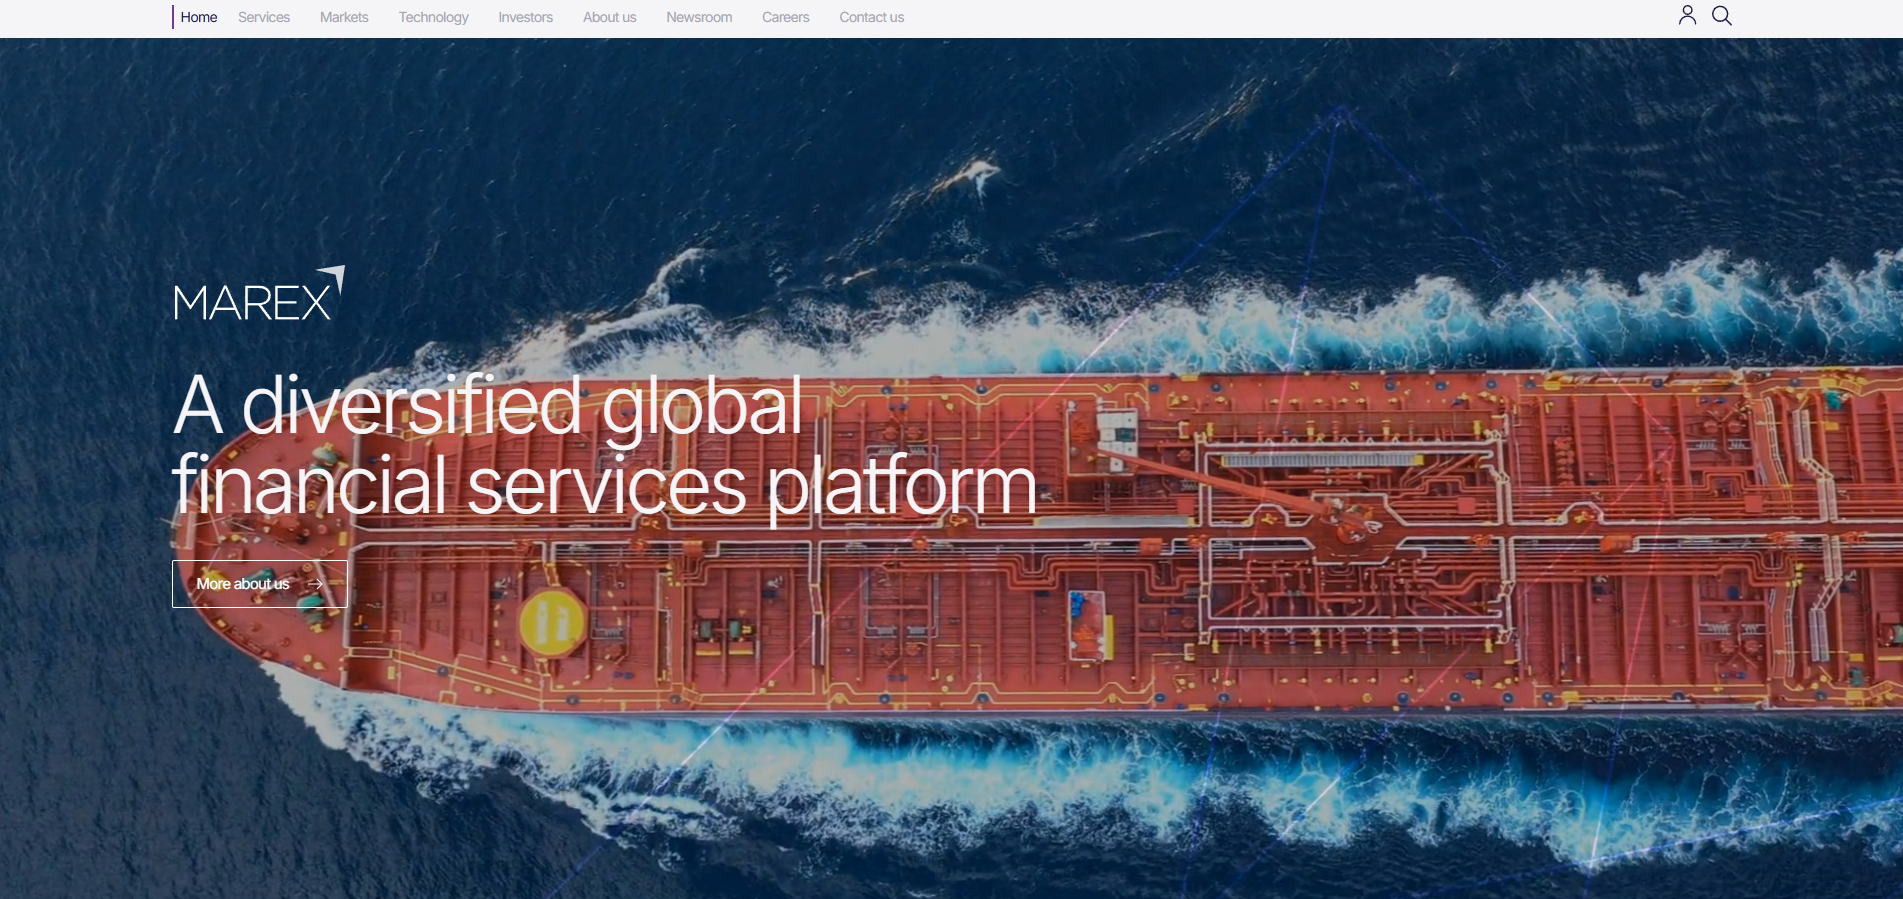The width and height of the screenshot is (1903, 899).
Task: Open the Technology menu
Action: click(433, 17)
